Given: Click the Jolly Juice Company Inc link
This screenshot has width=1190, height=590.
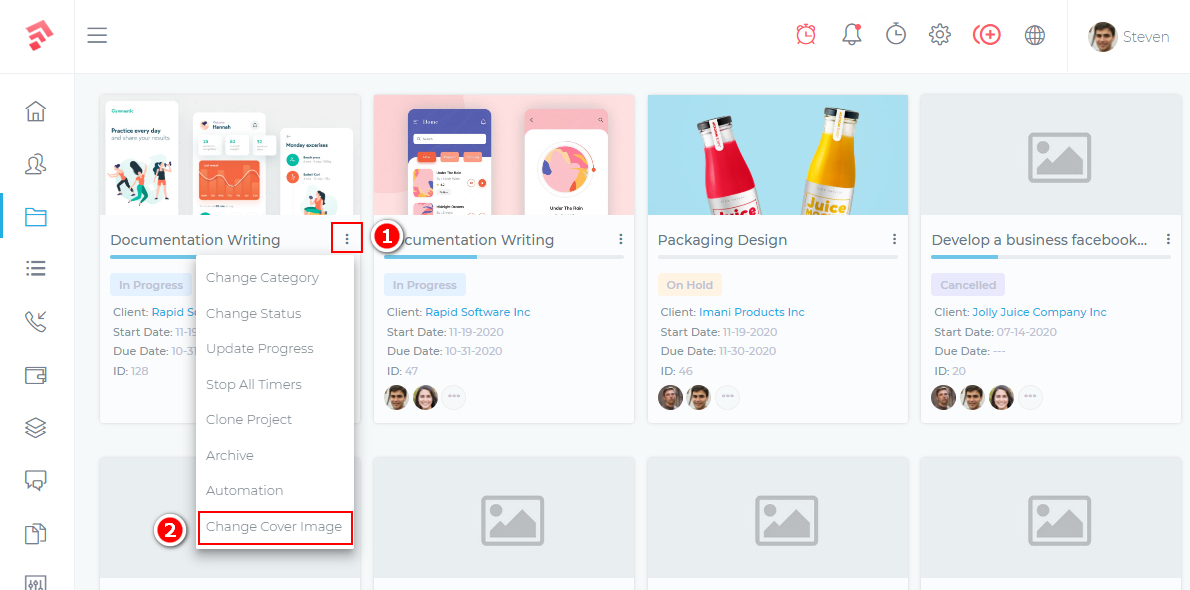Looking at the screenshot, I should pyautogui.click(x=1039, y=312).
